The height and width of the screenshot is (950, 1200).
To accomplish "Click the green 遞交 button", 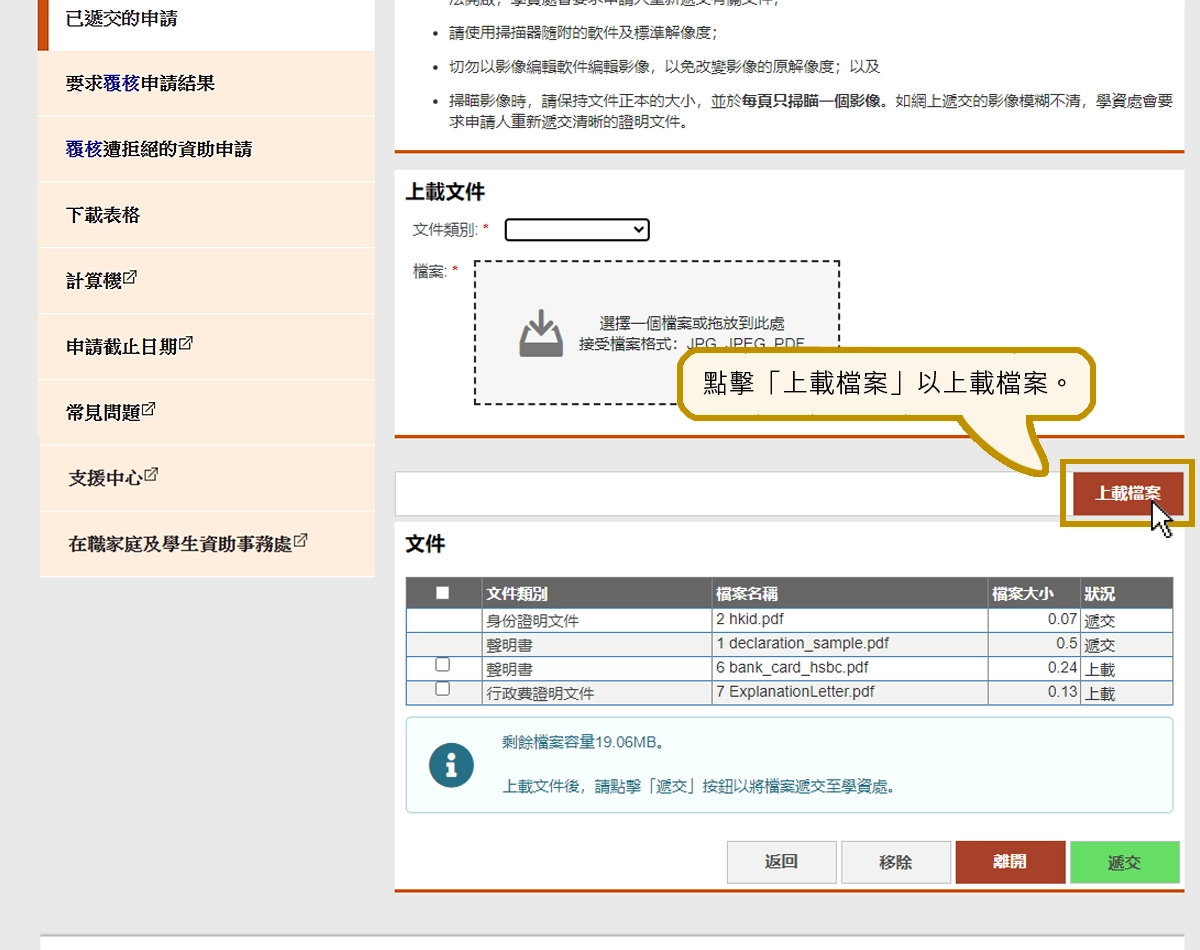I will pyautogui.click(x=1124, y=862).
